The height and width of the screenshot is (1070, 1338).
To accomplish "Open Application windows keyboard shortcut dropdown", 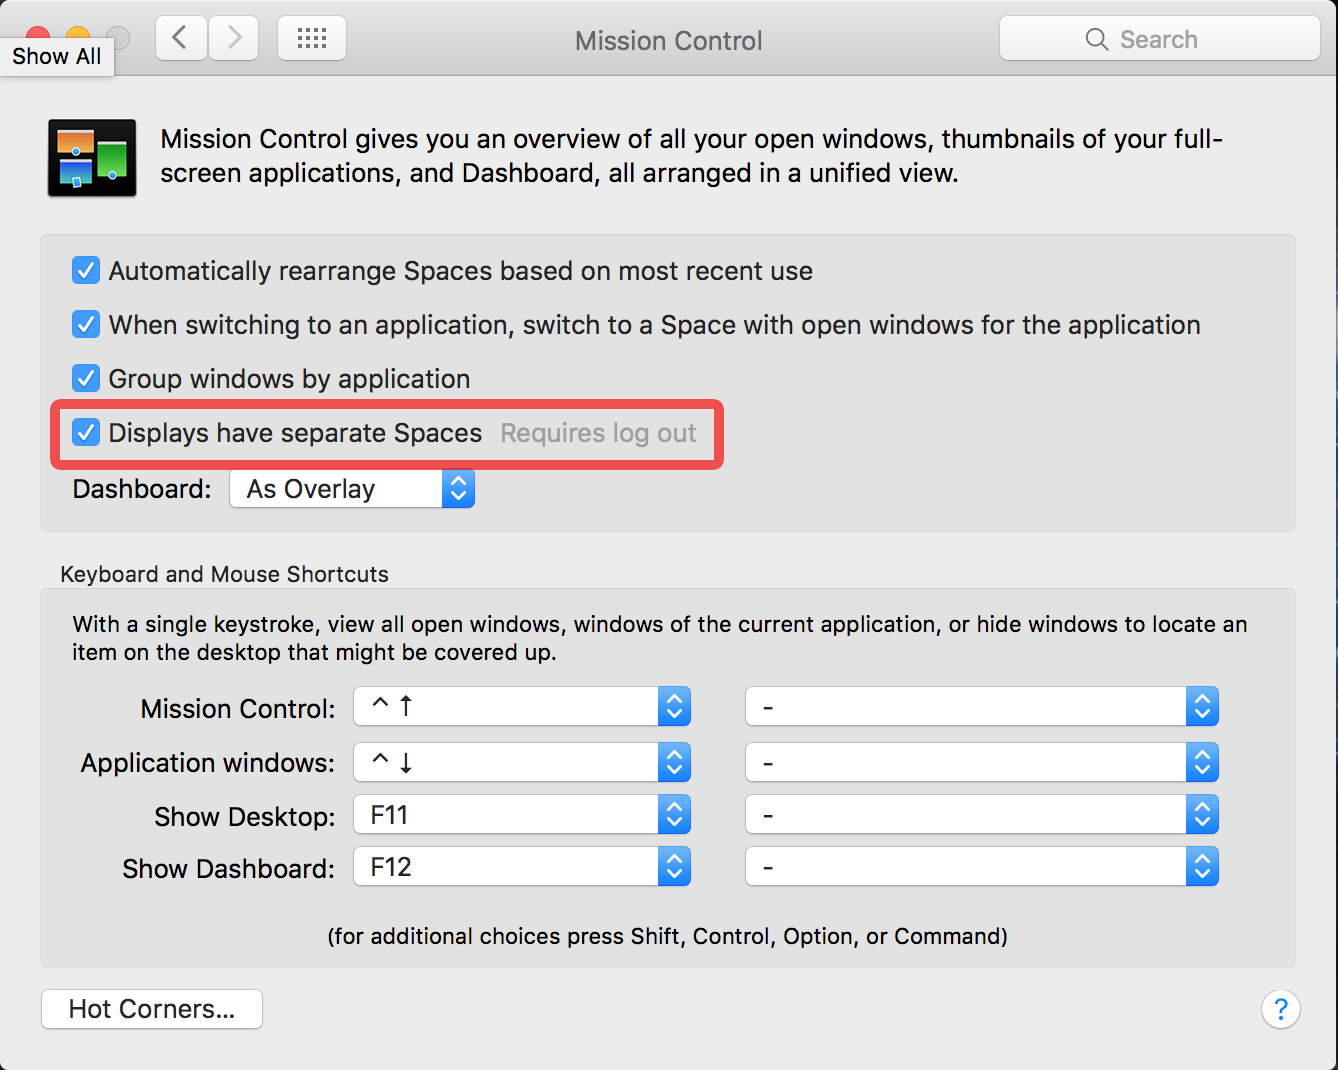I will pos(522,763).
